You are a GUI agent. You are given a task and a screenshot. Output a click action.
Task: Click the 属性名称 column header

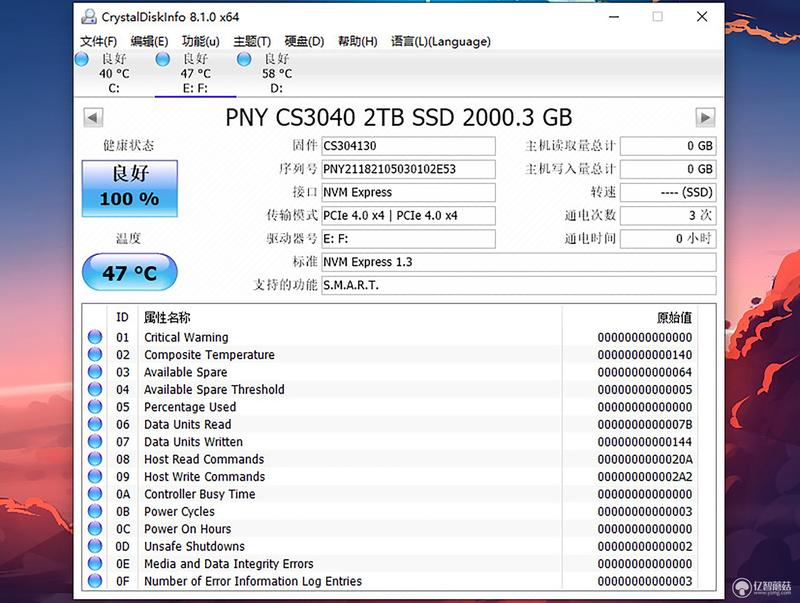(x=167, y=317)
